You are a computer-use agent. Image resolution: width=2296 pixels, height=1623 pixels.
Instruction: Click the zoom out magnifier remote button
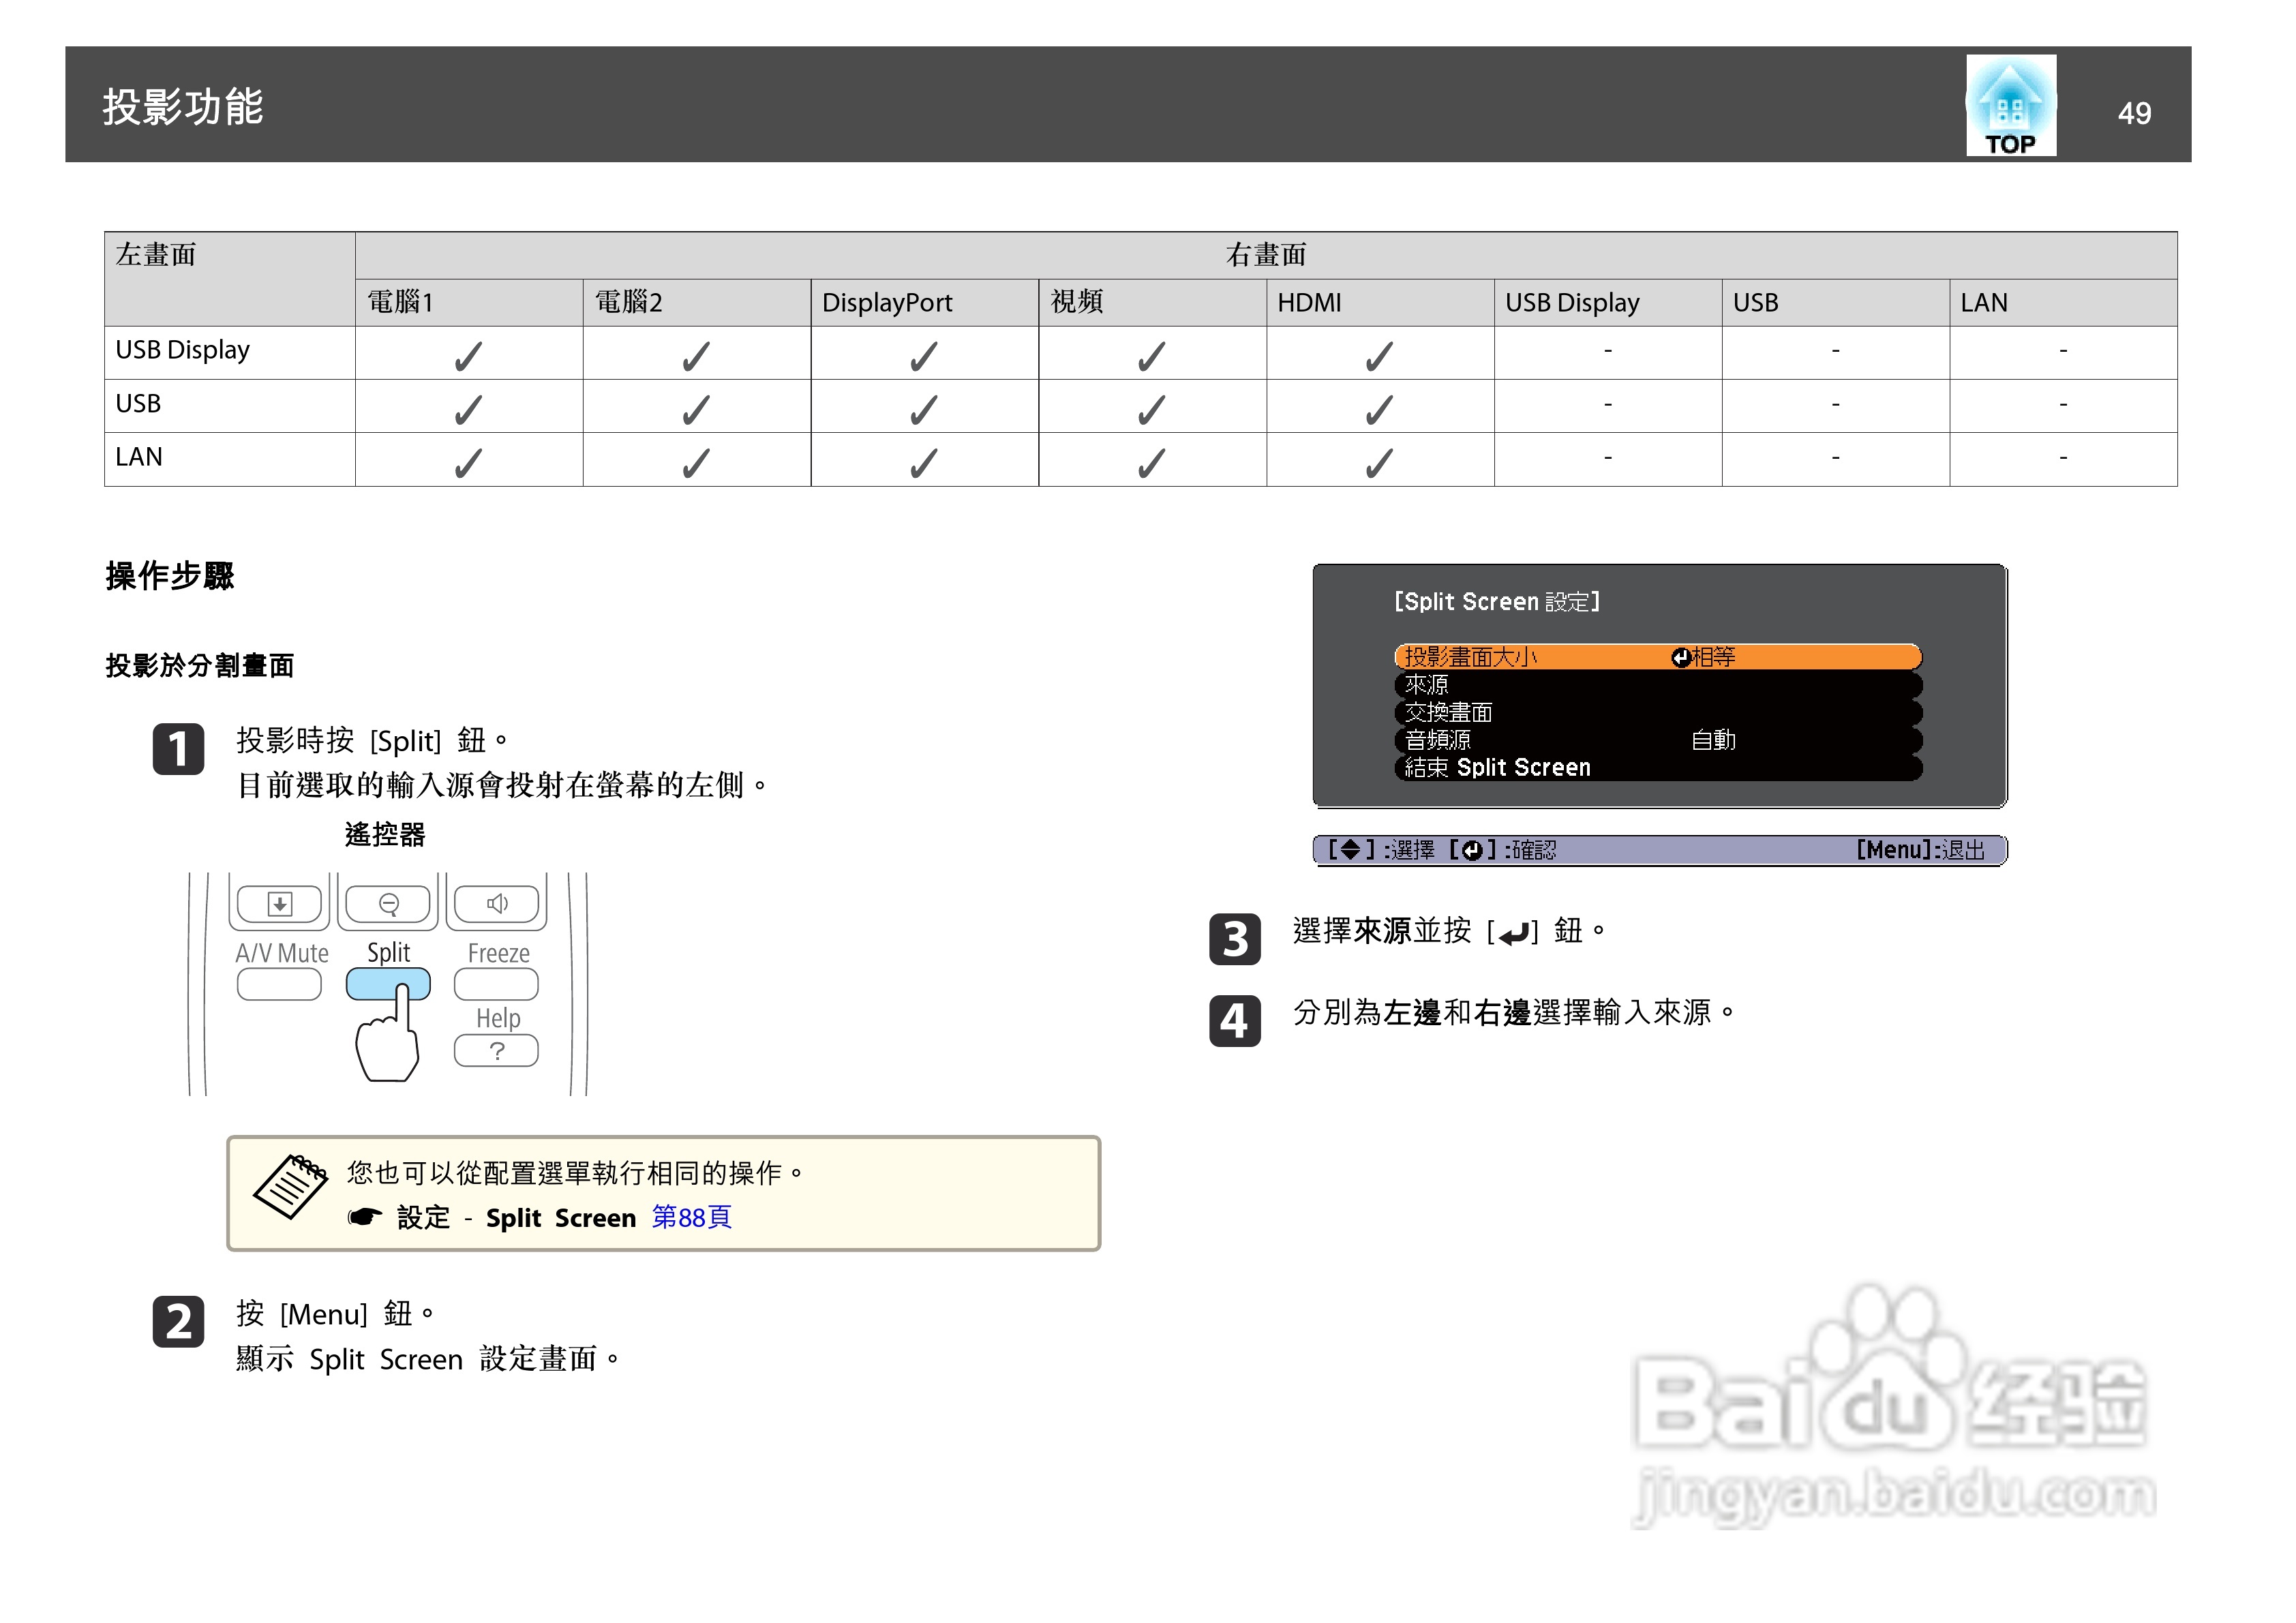pos(388,904)
